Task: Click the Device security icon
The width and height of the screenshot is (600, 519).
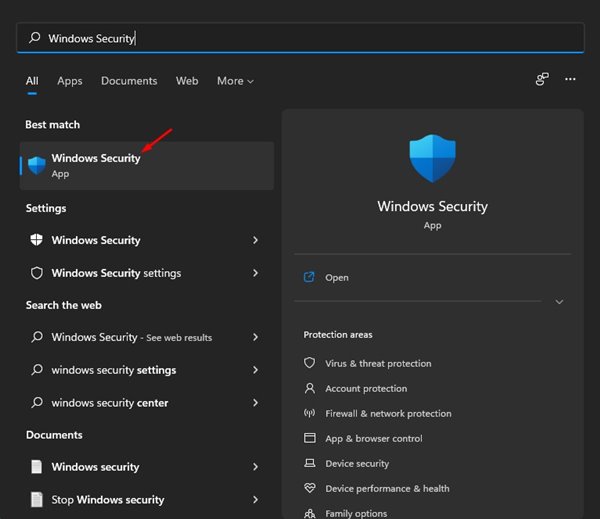Action: [309, 464]
